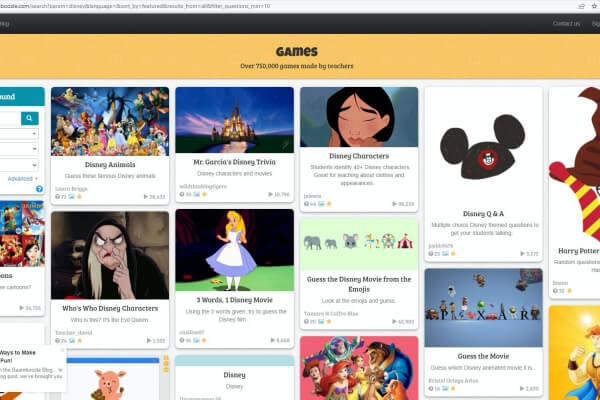Viewport: 600px width, 400px height.
Task: Open the middle filter dropdown in the sidebar
Action: (19, 149)
